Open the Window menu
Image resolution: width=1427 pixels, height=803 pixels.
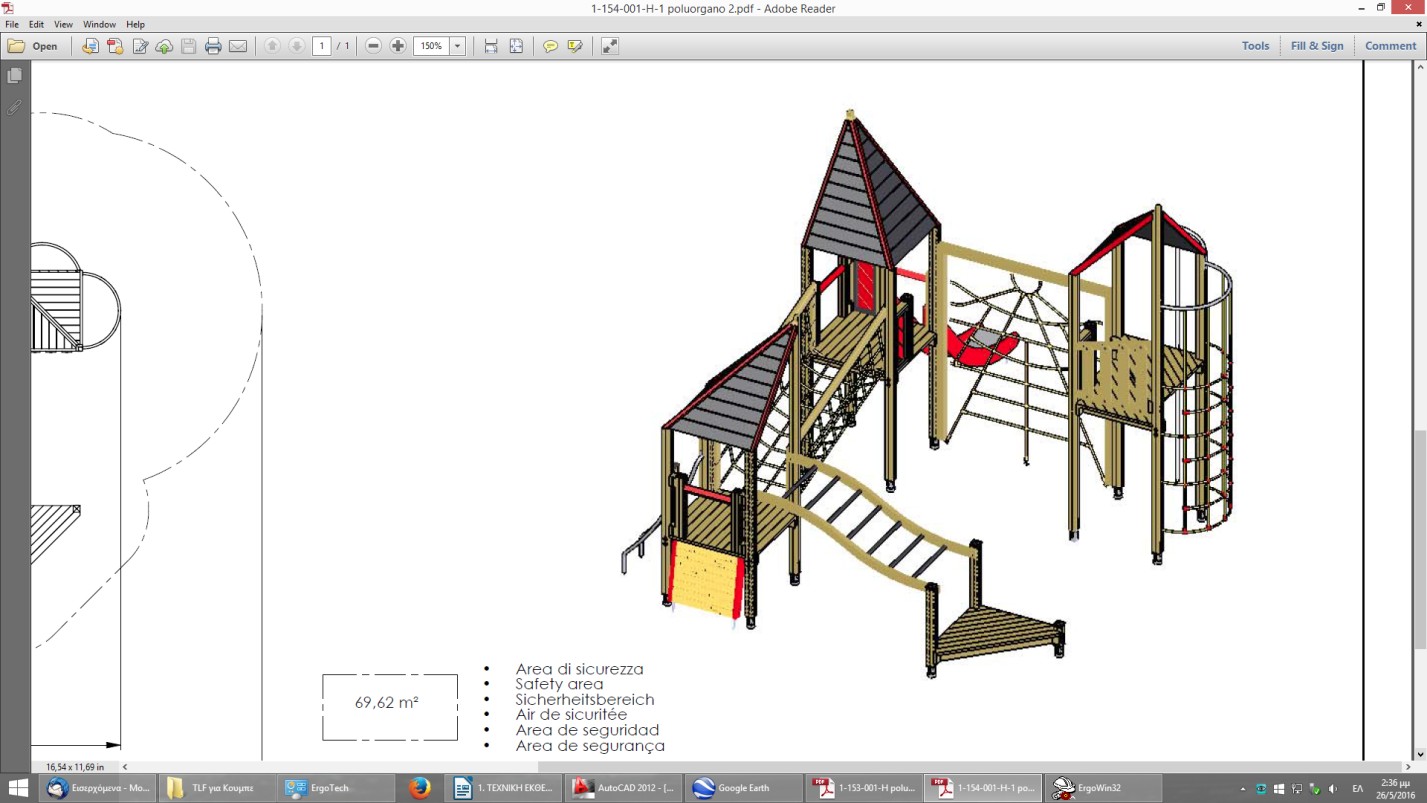(x=99, y=24)
